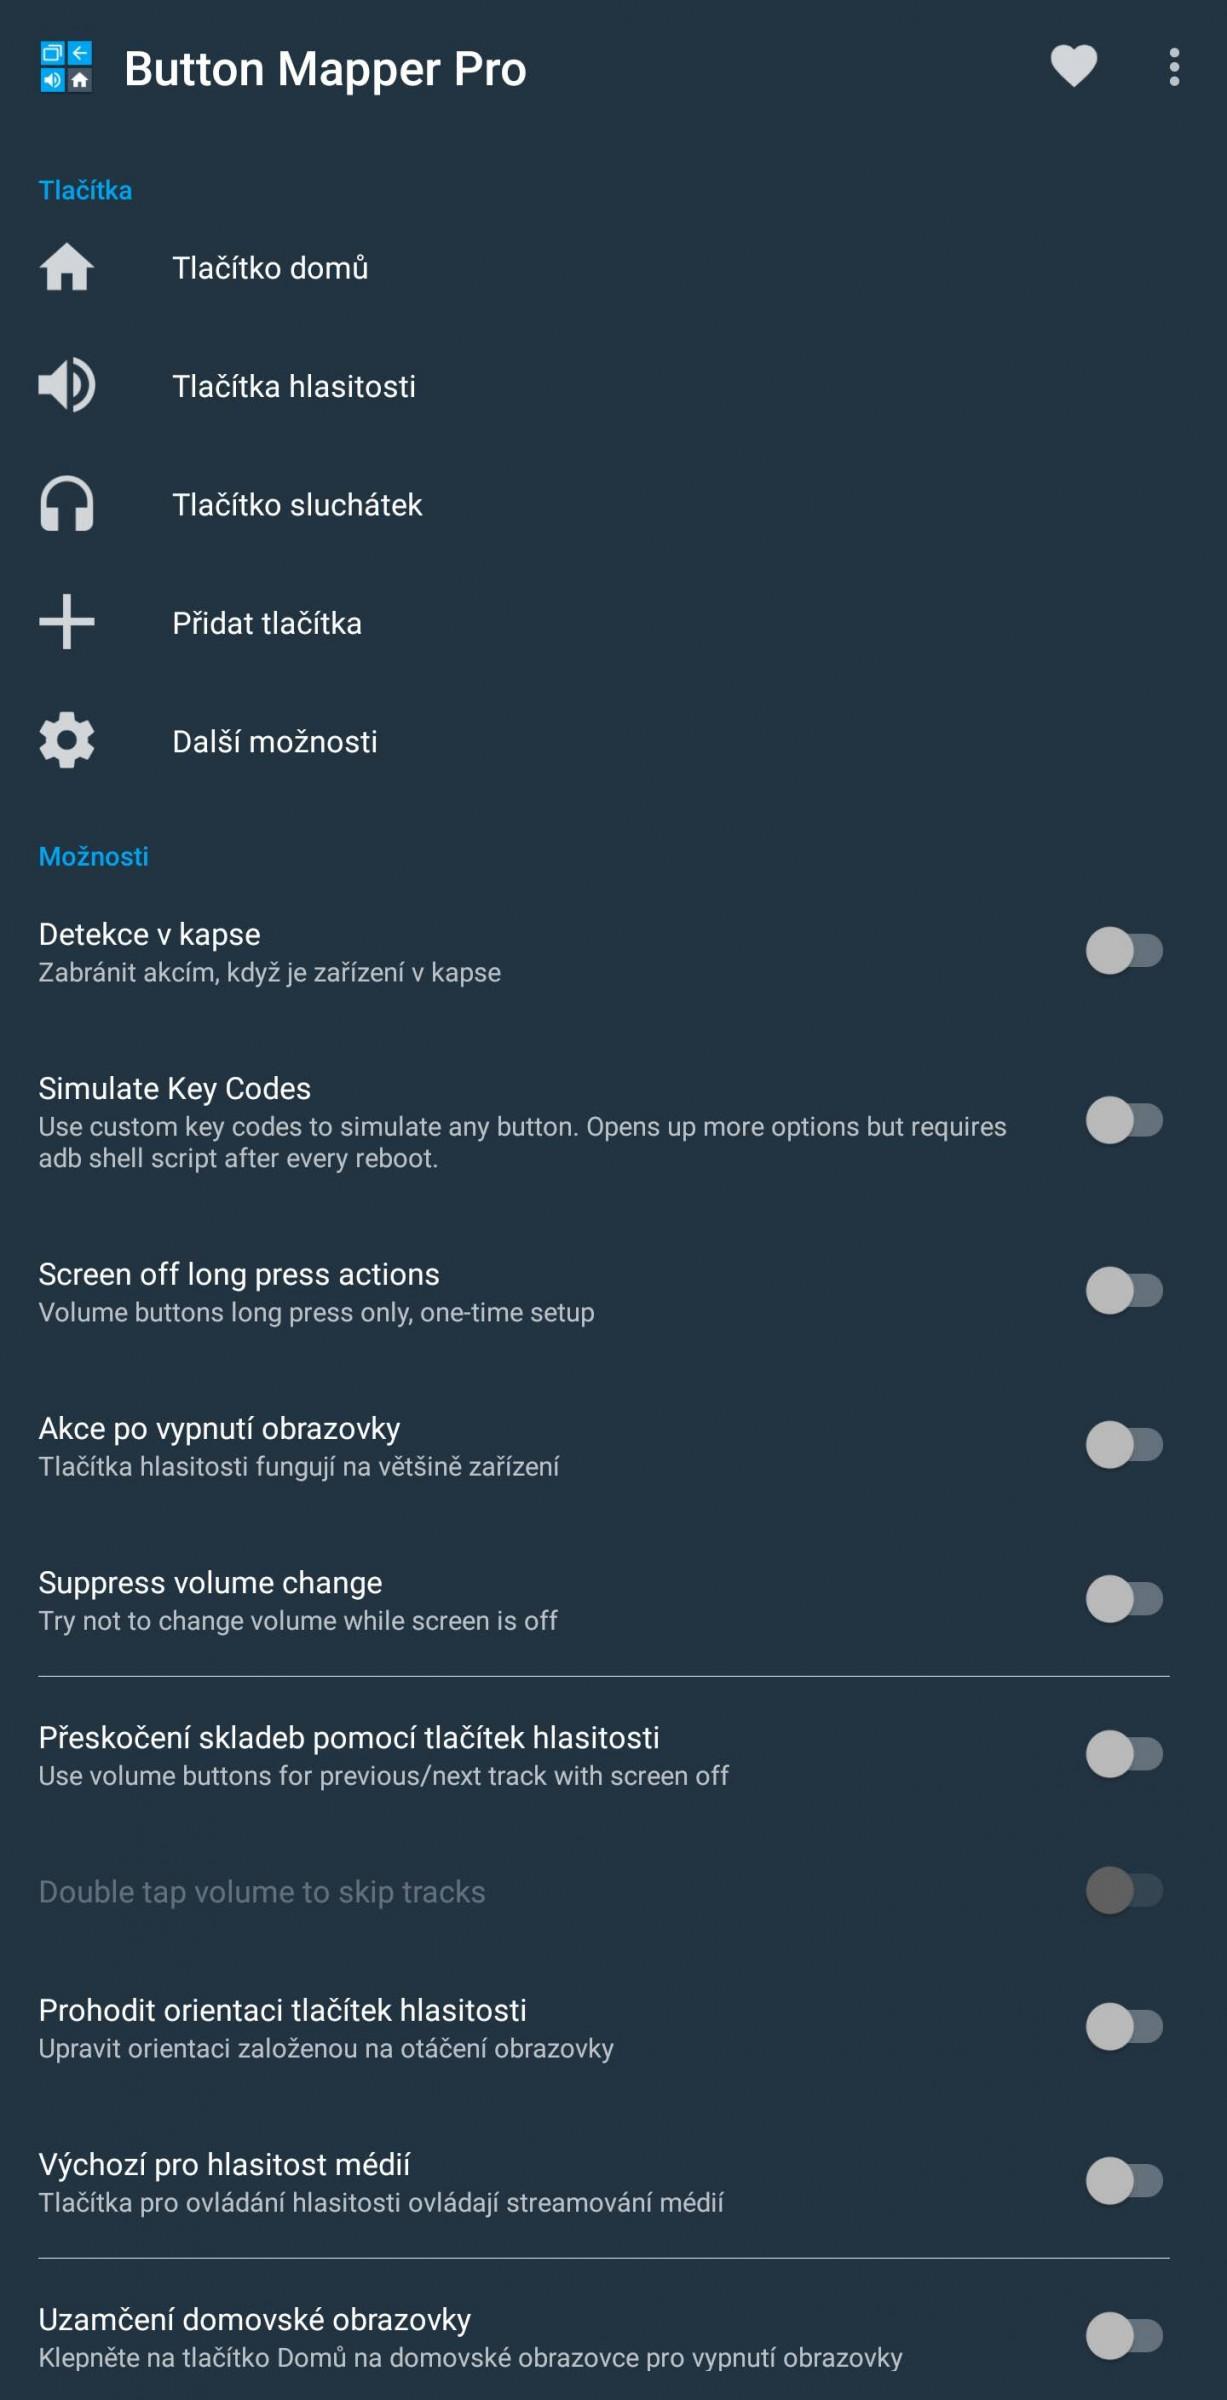Toggle Screen off long press actions
The height and width of the screenshot is (2400, 1227).
1125,1290
